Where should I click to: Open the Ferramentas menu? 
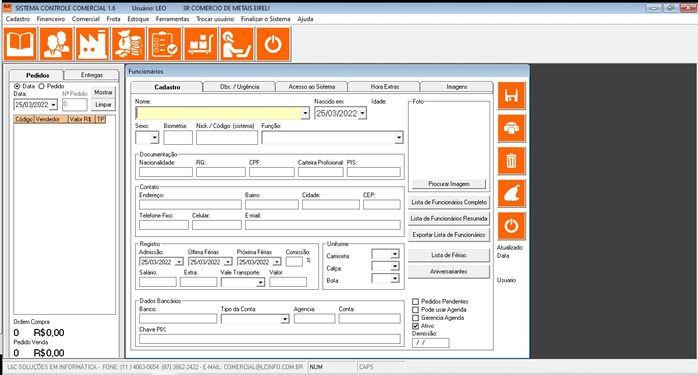(x=172, y=19)
